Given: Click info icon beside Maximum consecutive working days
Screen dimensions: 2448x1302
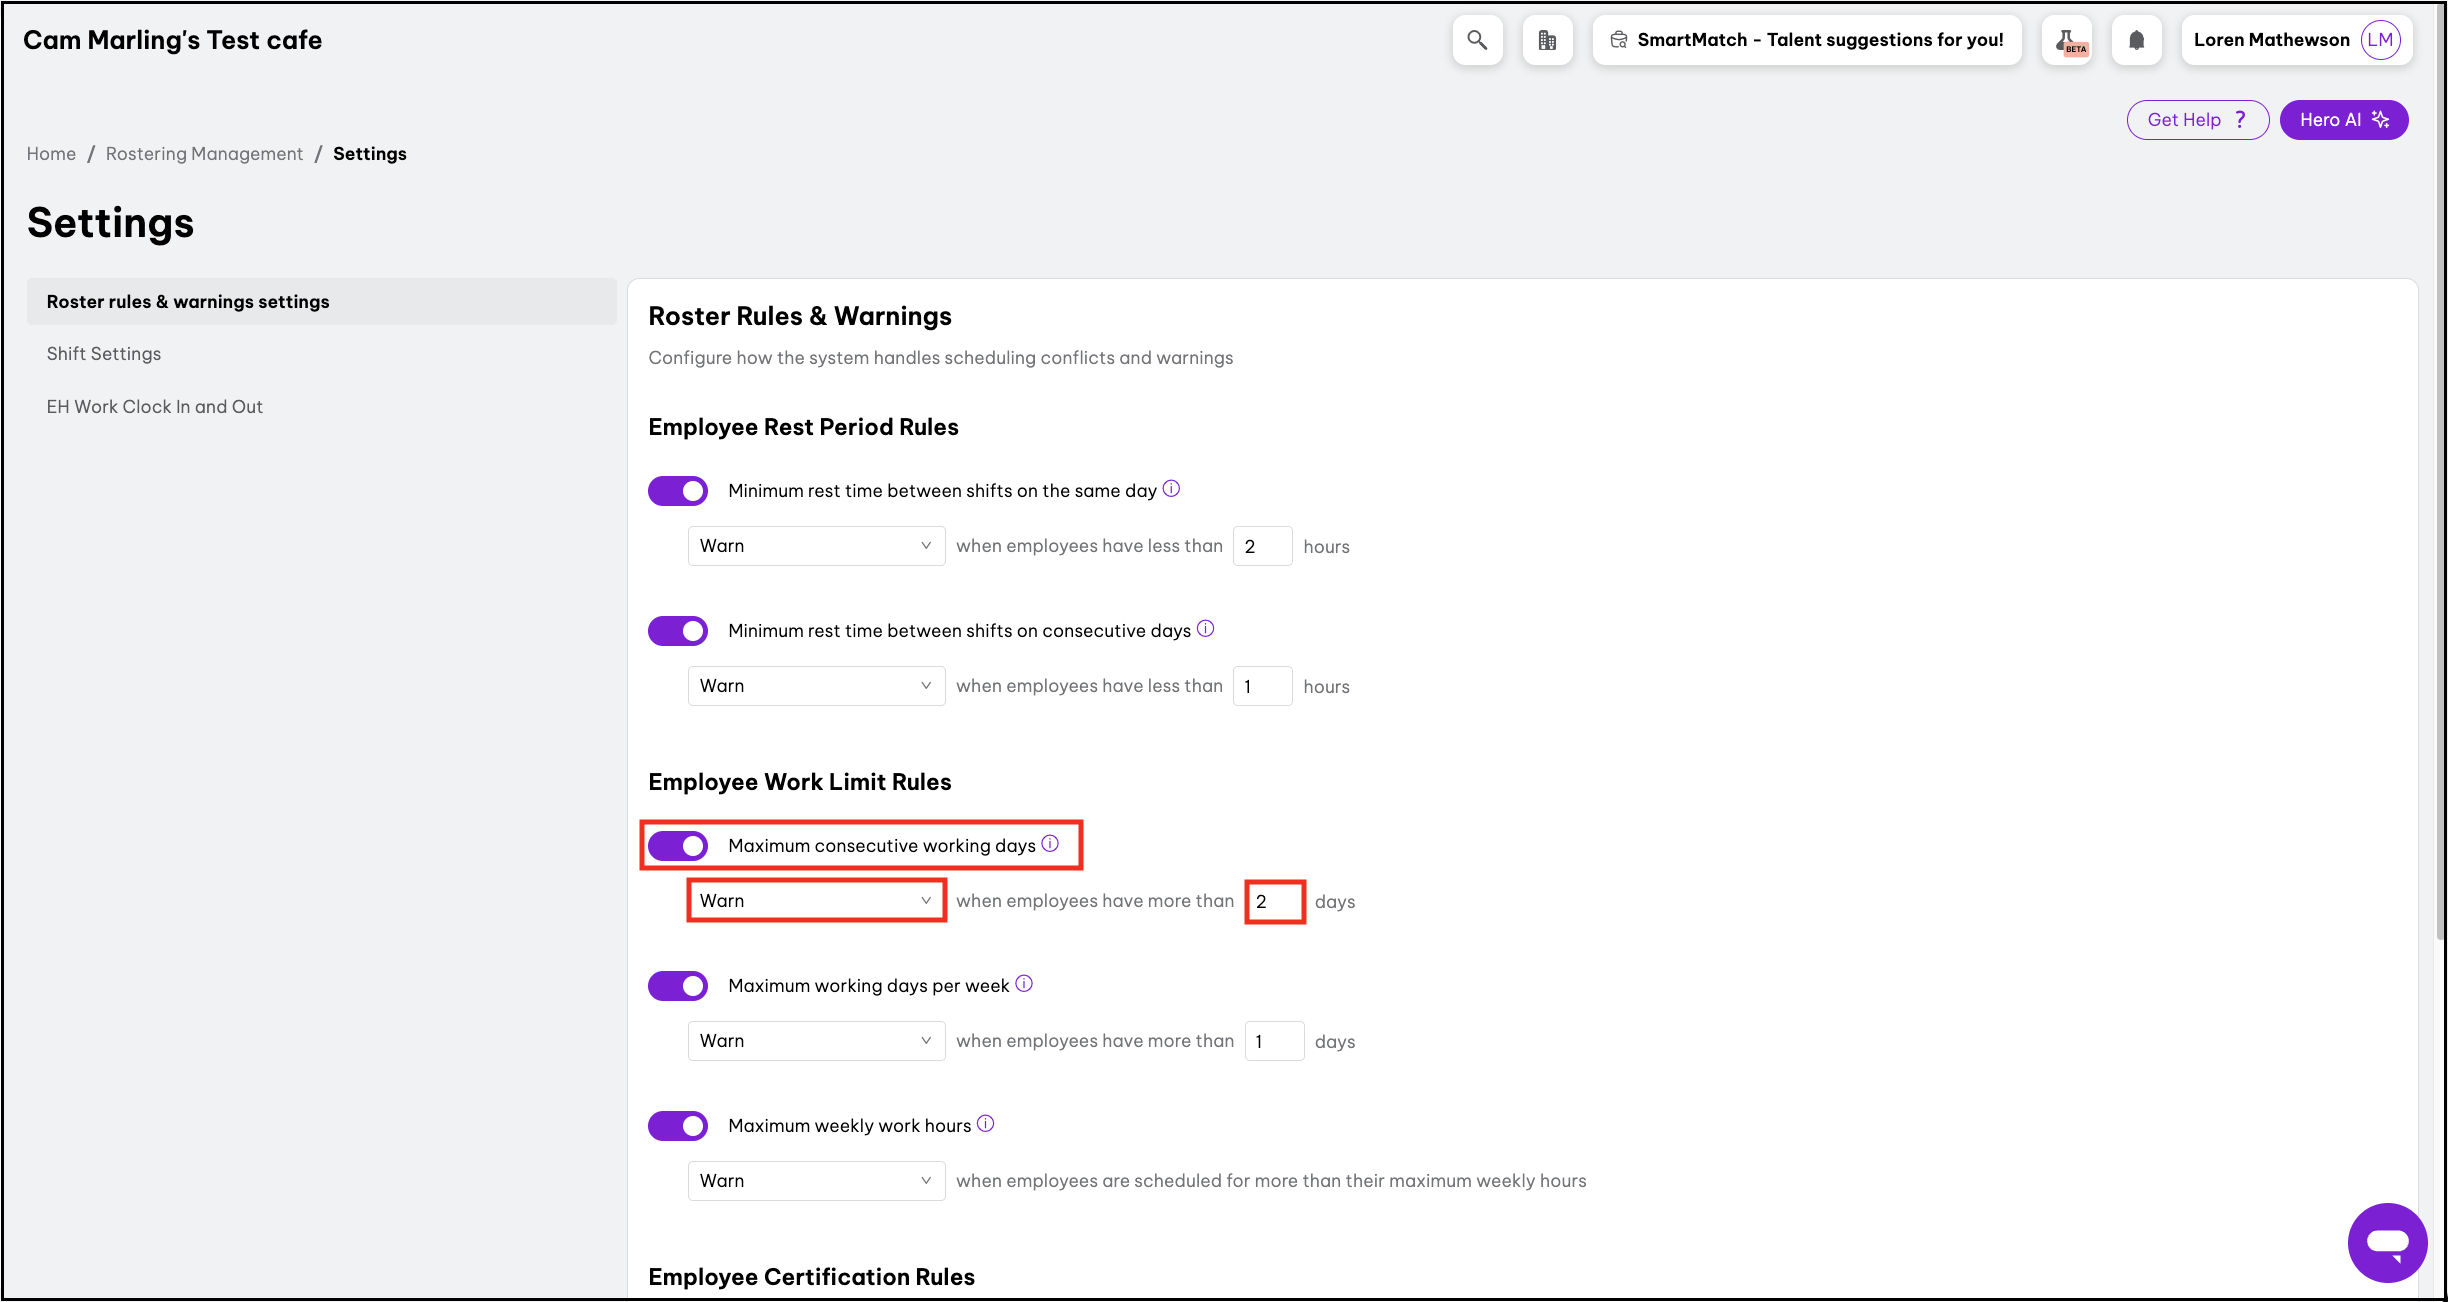Looking at the screenshot, I should (x=1050, y=843).
